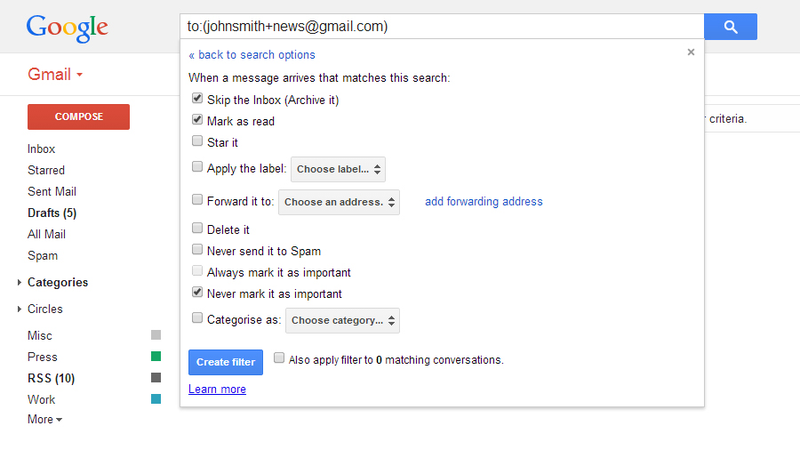Tick the Categorise as checkbox
This screenshot has width=800, height=450.
[x=197, y=318]
